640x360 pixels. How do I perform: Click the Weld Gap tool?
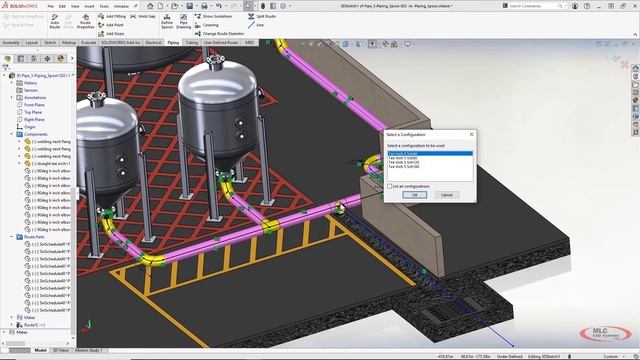[143, 16]
